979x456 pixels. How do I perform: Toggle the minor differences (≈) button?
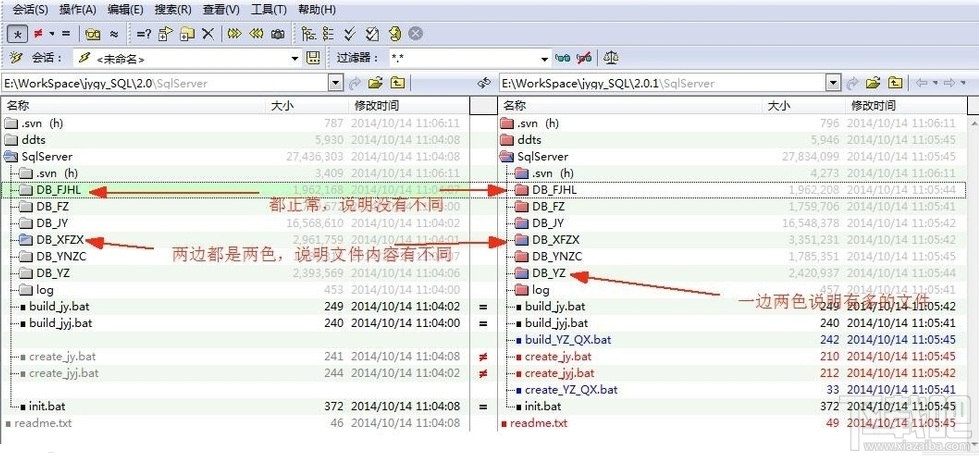click(x=114, y=34)
